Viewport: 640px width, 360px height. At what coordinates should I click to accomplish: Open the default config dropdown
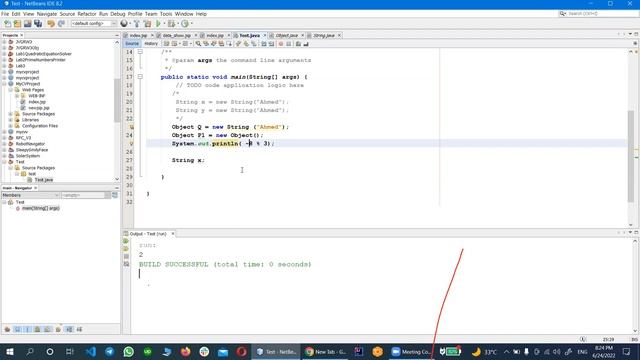tap(94, 24)
